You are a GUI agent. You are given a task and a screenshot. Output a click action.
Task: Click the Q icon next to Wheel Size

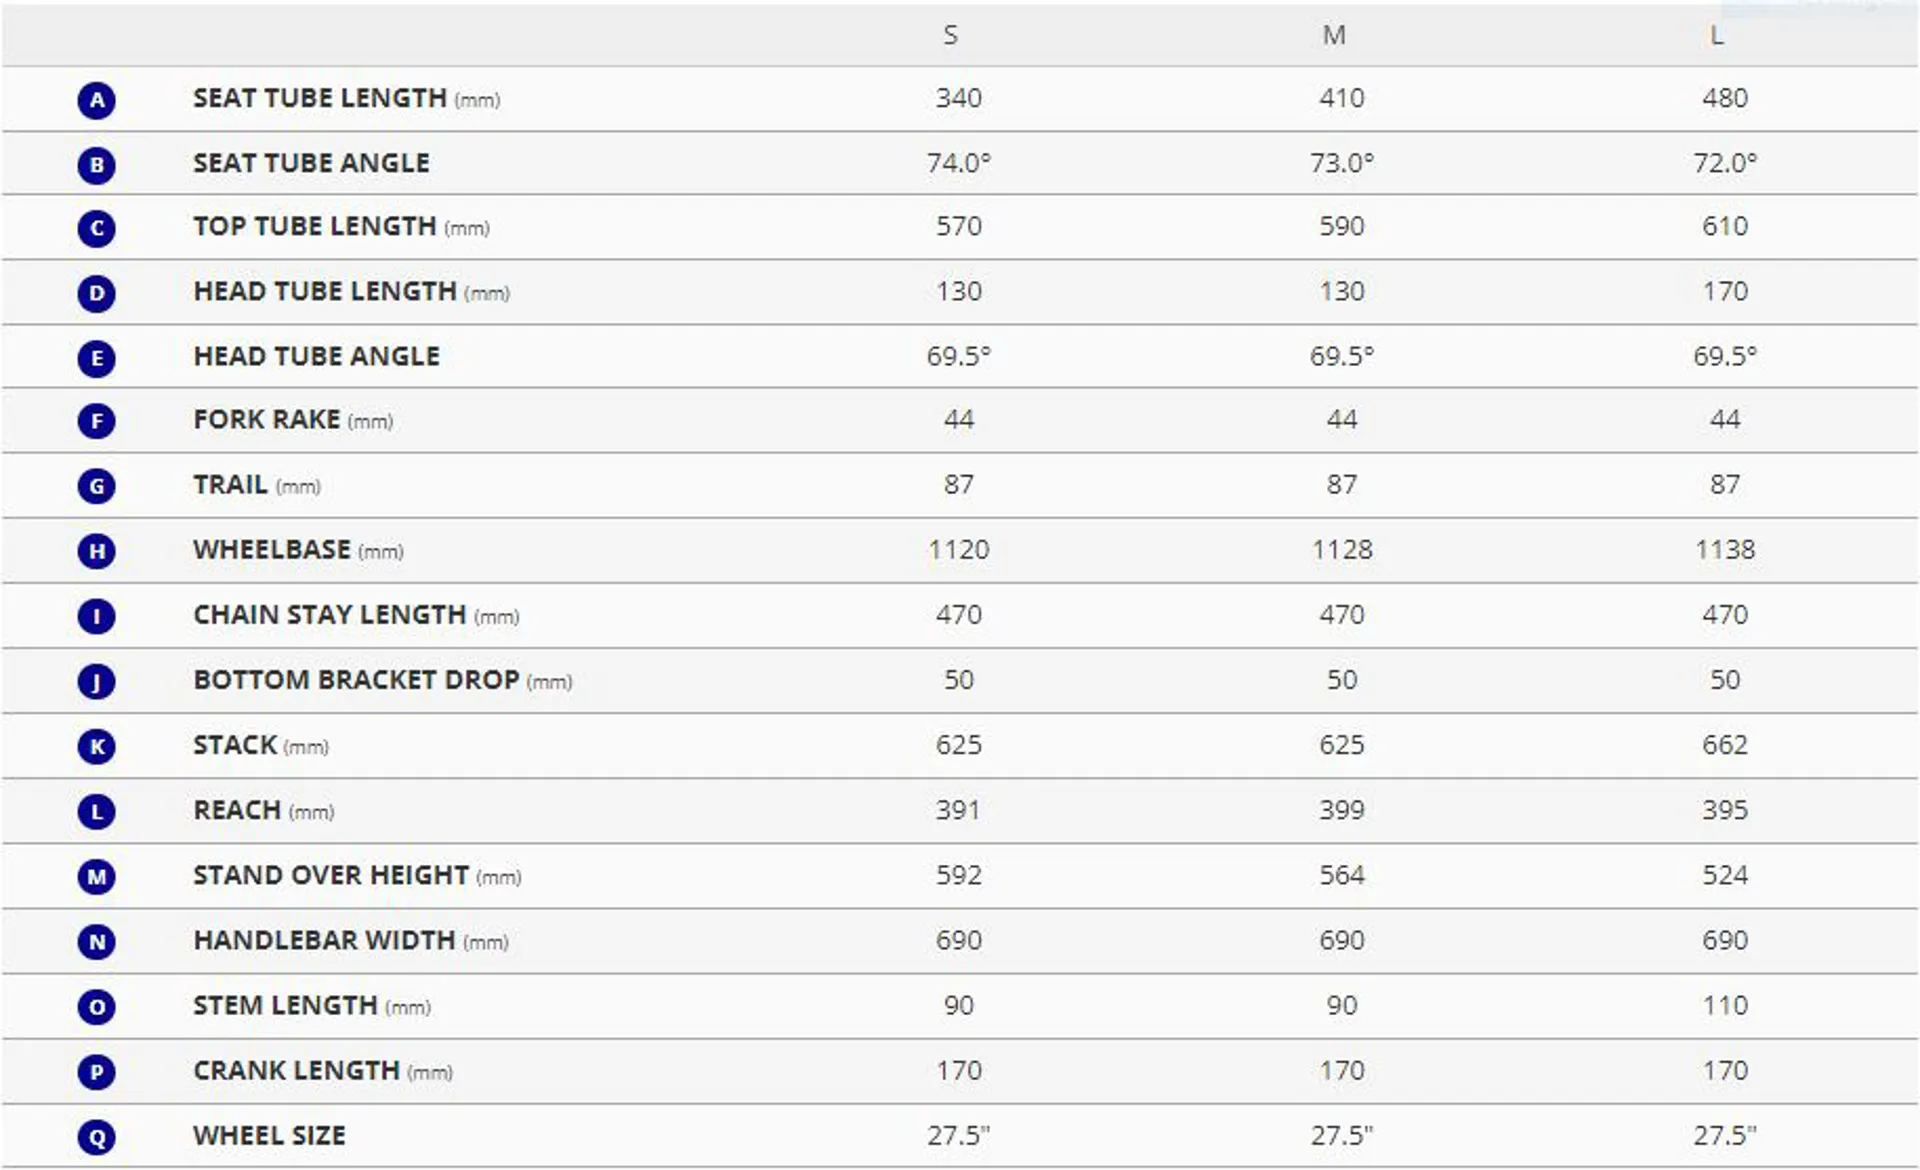(96, 1137)
